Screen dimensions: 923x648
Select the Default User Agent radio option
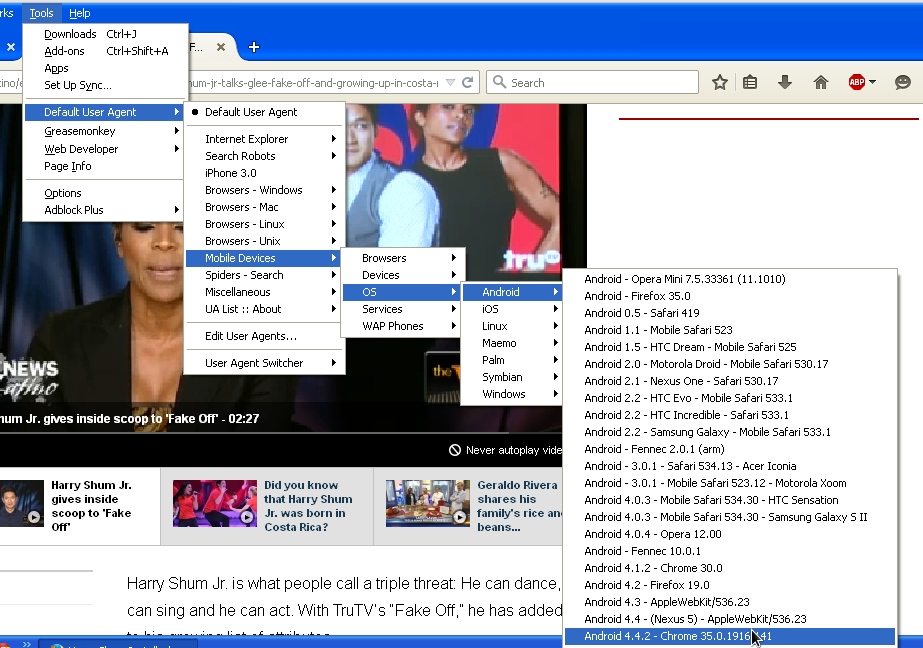[x=250, y=112]
